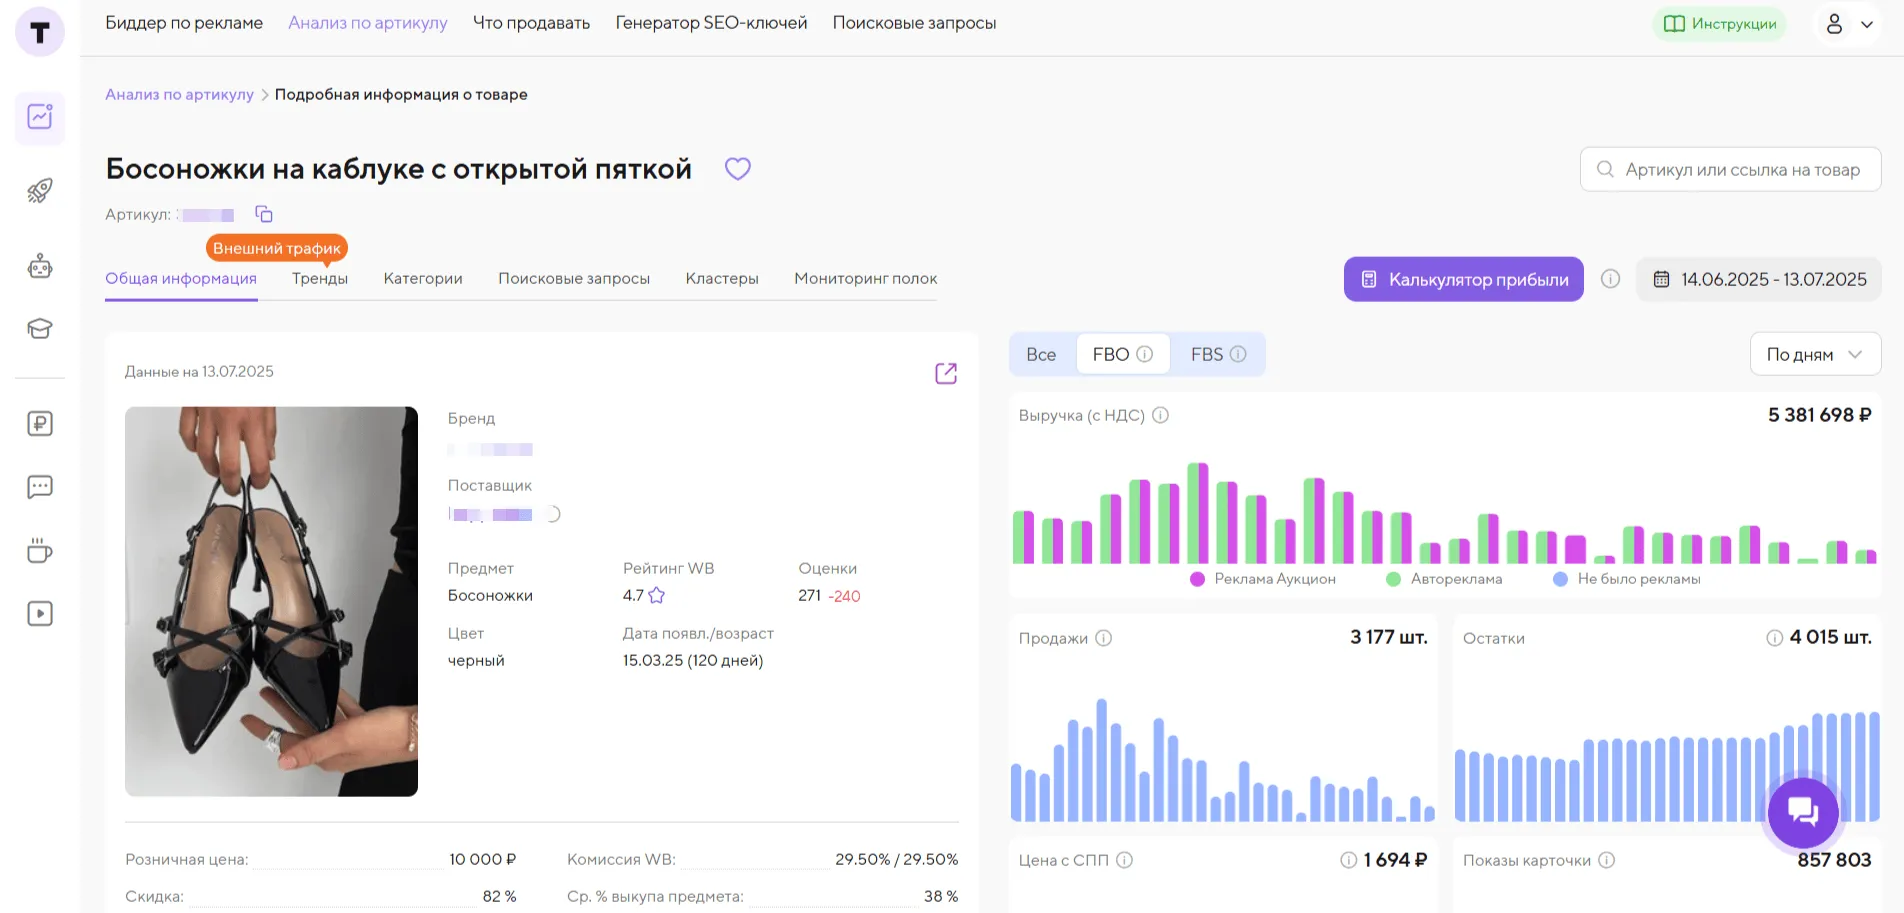Toggle the Реклама Аукцион legend color
1904x913 pixels.
tap(1197, 579)
